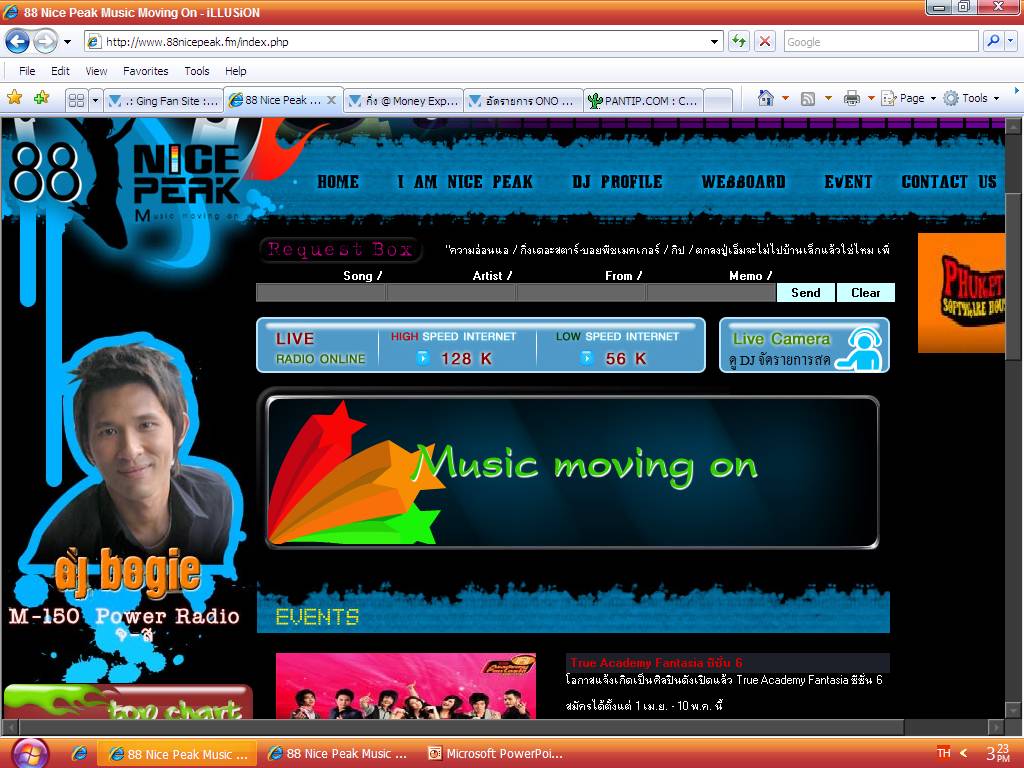
Task: Open the WEBBOARD page
Action: 743,182
